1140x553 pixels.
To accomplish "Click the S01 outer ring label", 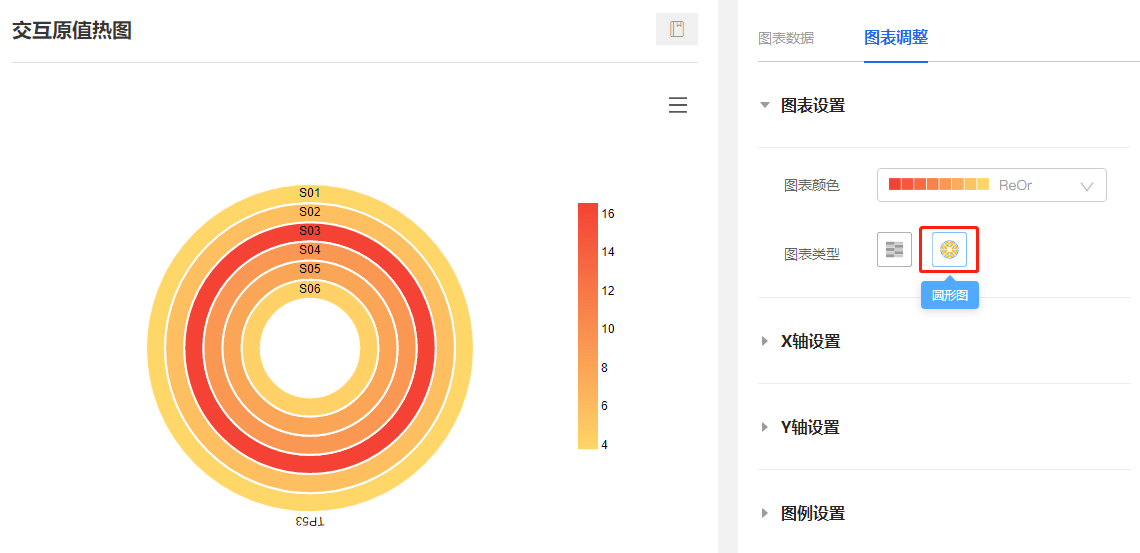I will tap(310, 193).
